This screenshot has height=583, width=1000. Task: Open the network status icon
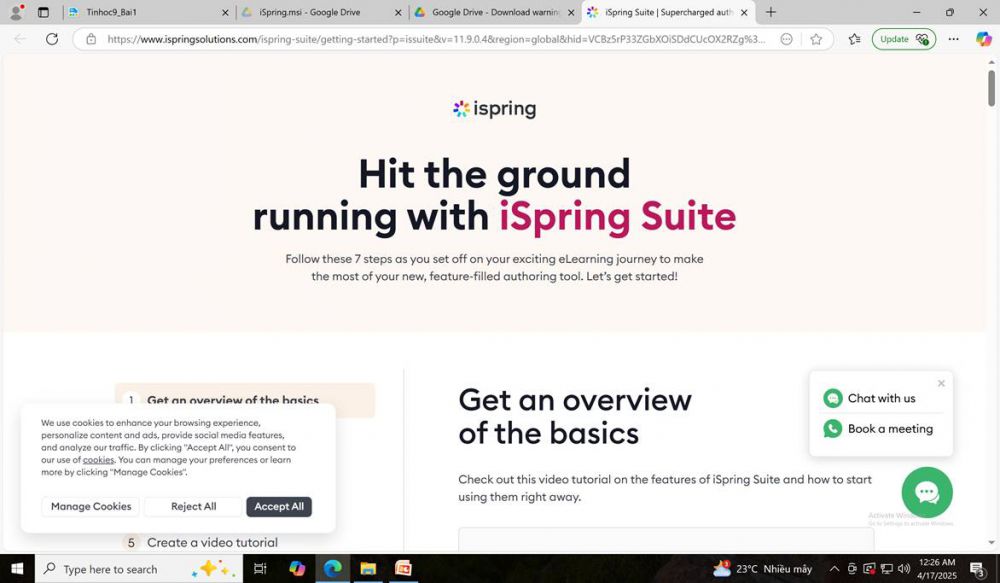pos(886,568)
